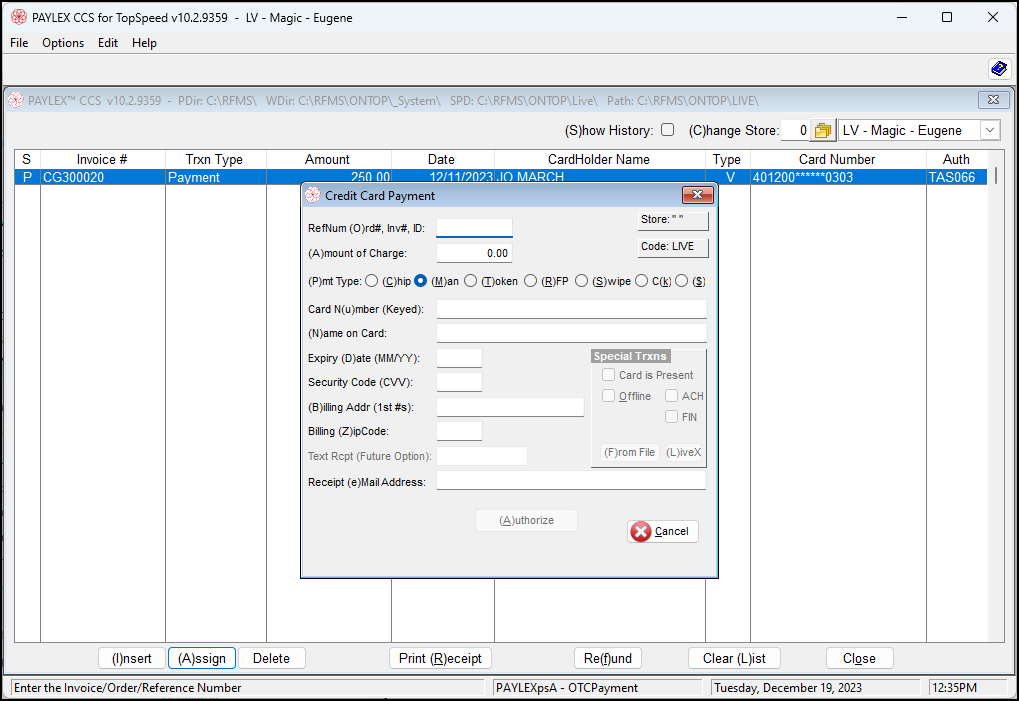The image size is (1019, 701).
Task: Check the Card is Present box
Action: point(608,375)
